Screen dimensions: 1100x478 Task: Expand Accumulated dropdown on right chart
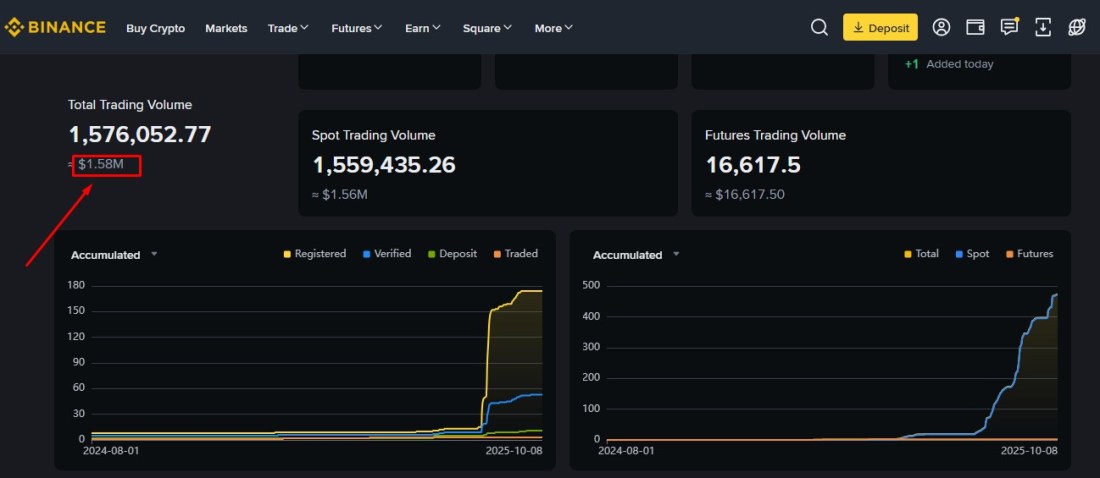click(x=636, y=255)
